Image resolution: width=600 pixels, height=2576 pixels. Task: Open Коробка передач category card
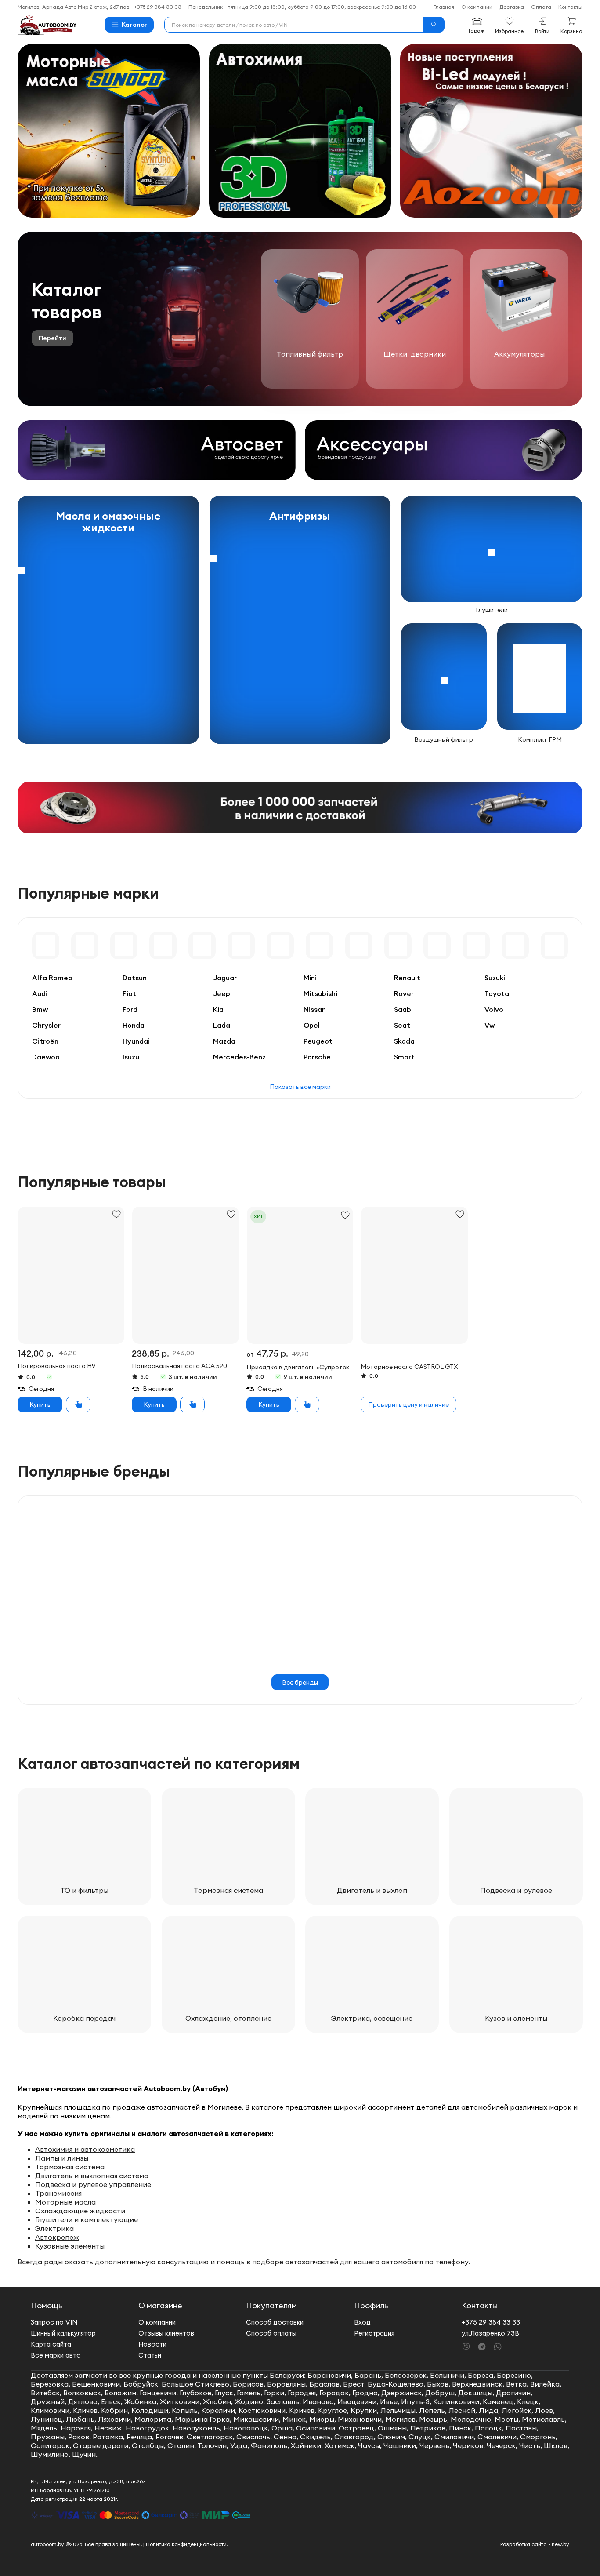click(x=84, y=1974)
